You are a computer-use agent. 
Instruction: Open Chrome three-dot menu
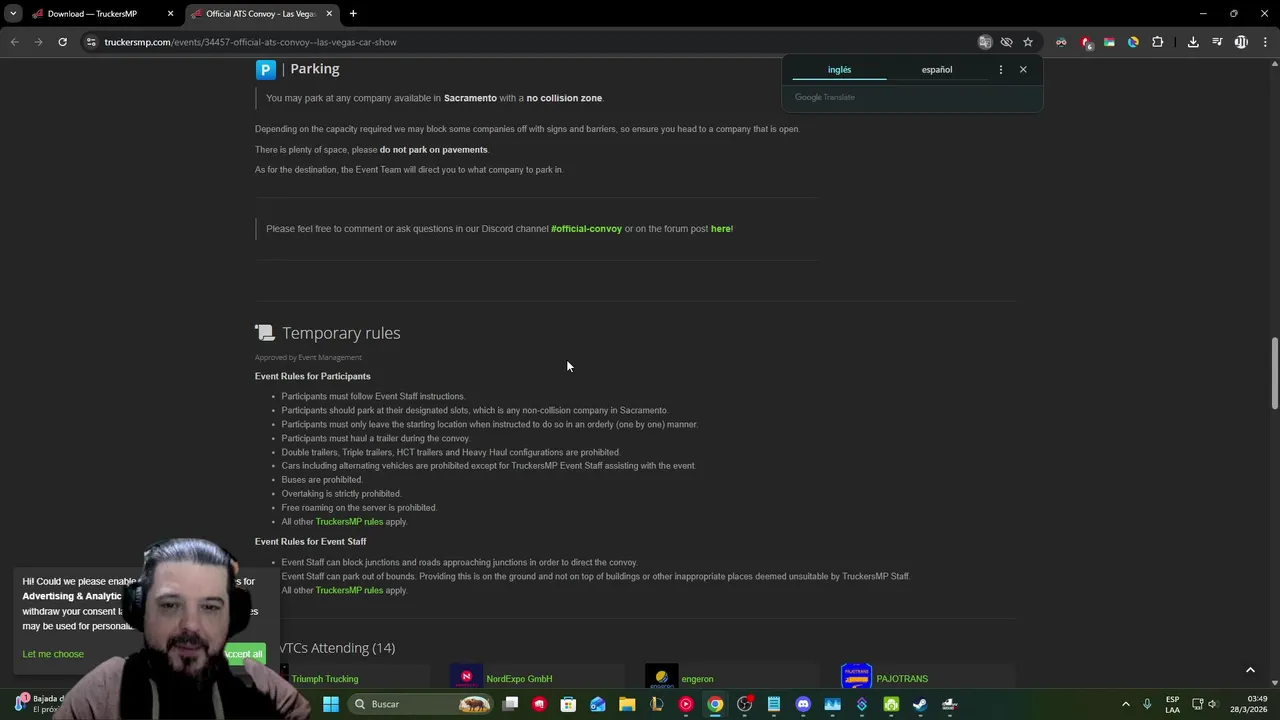(x=1266, y=42)
